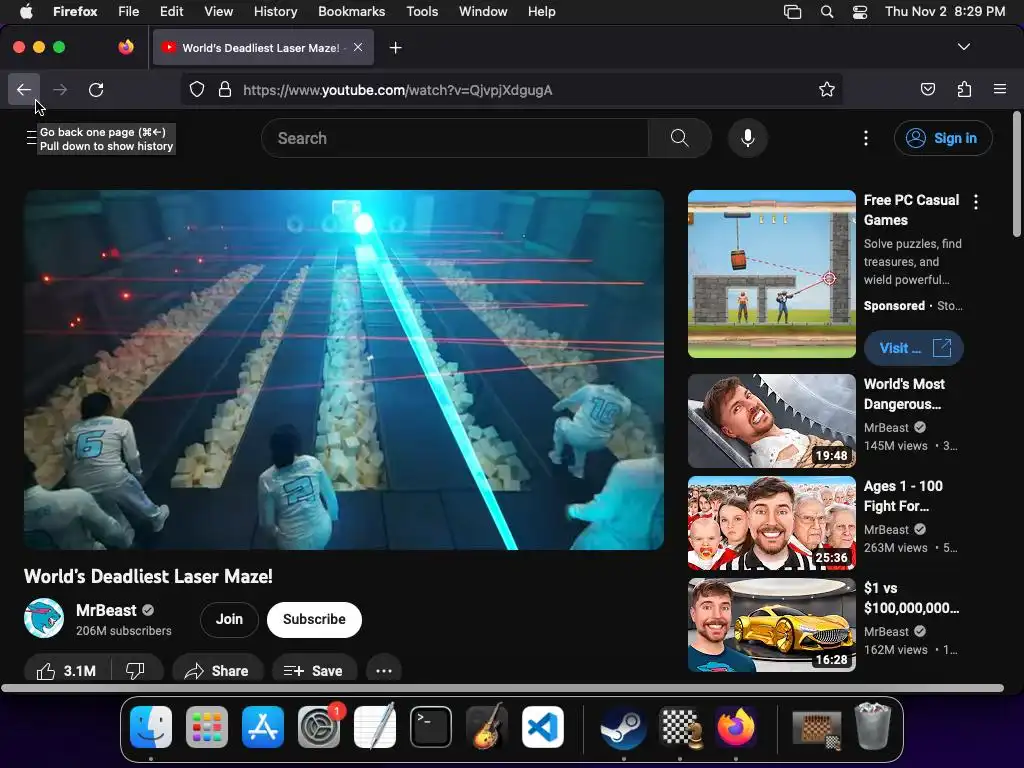Open the Chess app from the Dock
The image size is (1024, 768).
coord(680,727)
